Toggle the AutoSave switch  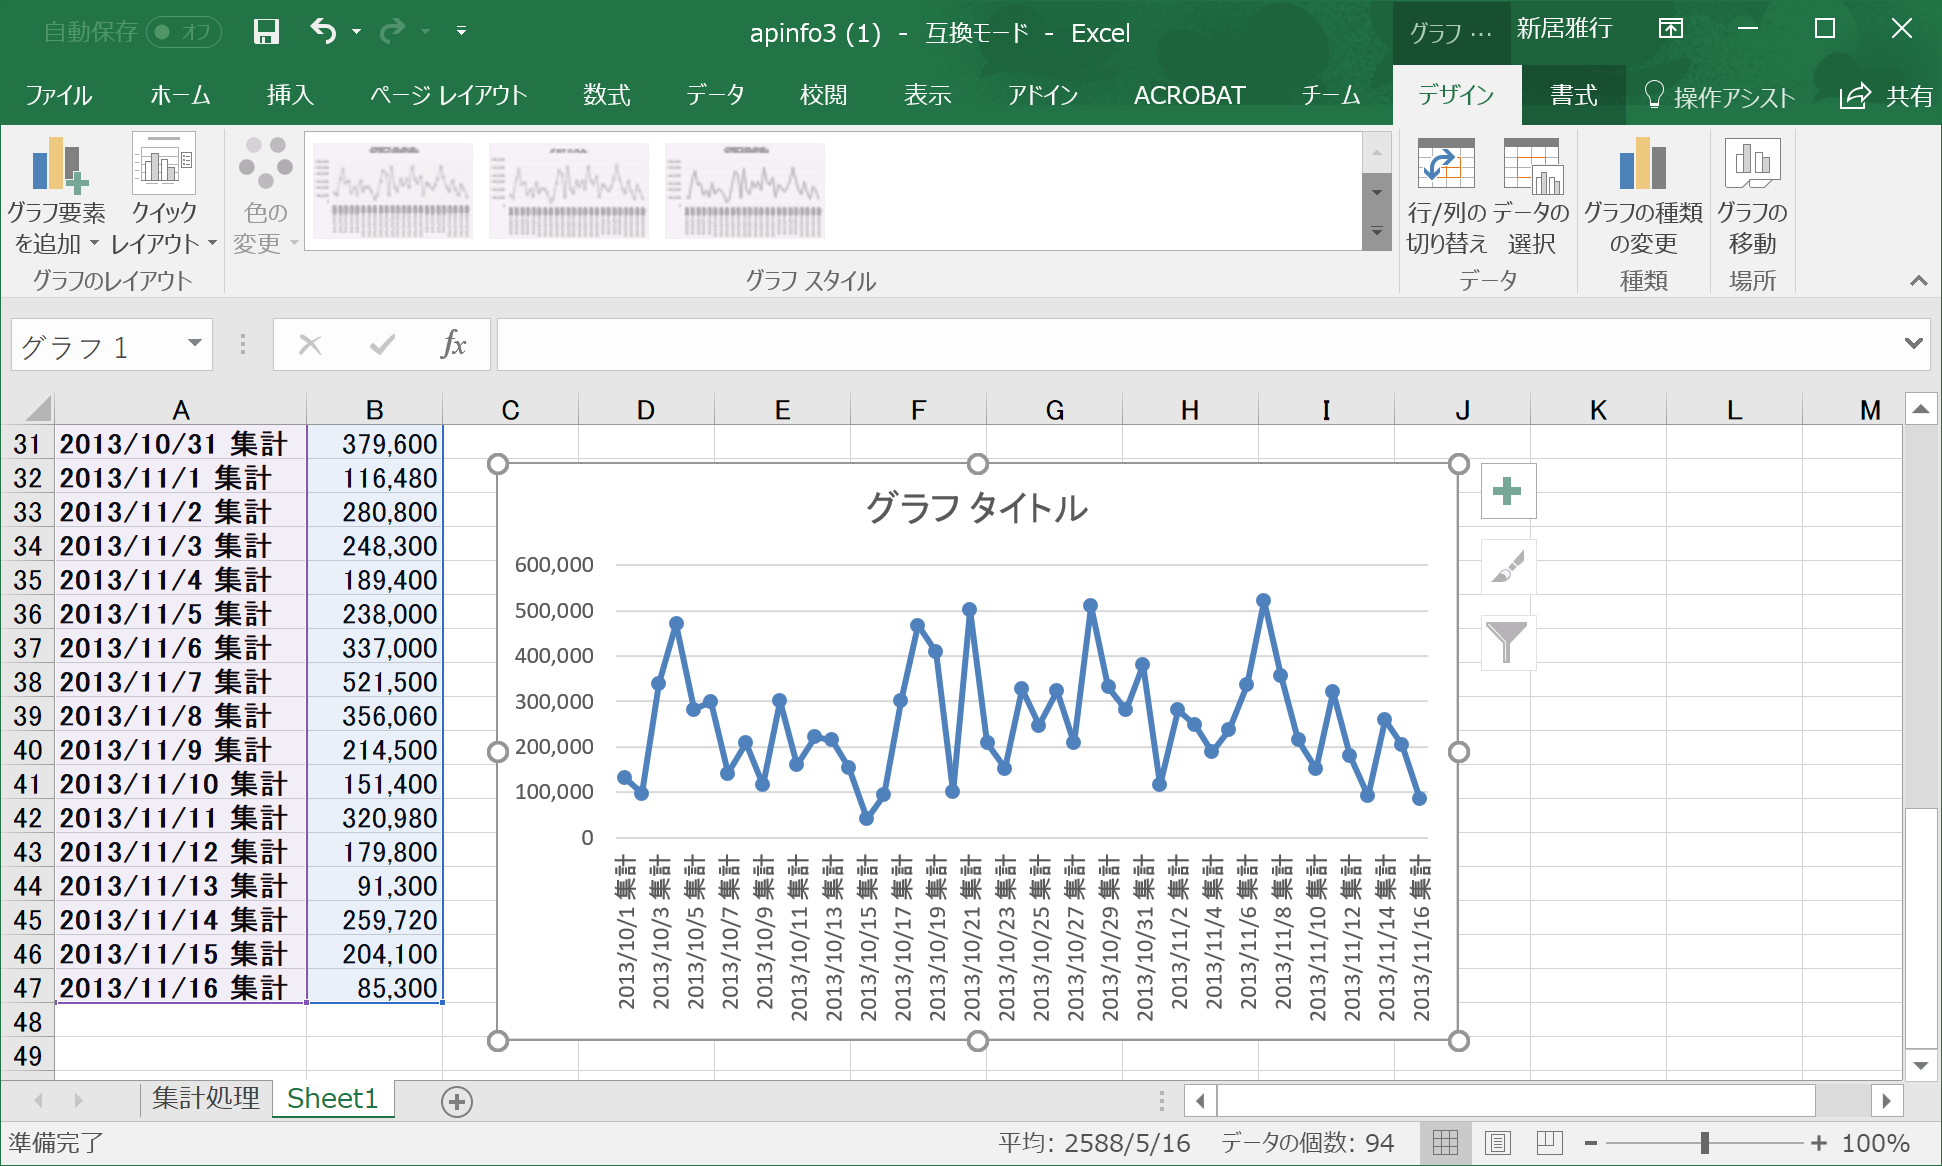(183, 32)
